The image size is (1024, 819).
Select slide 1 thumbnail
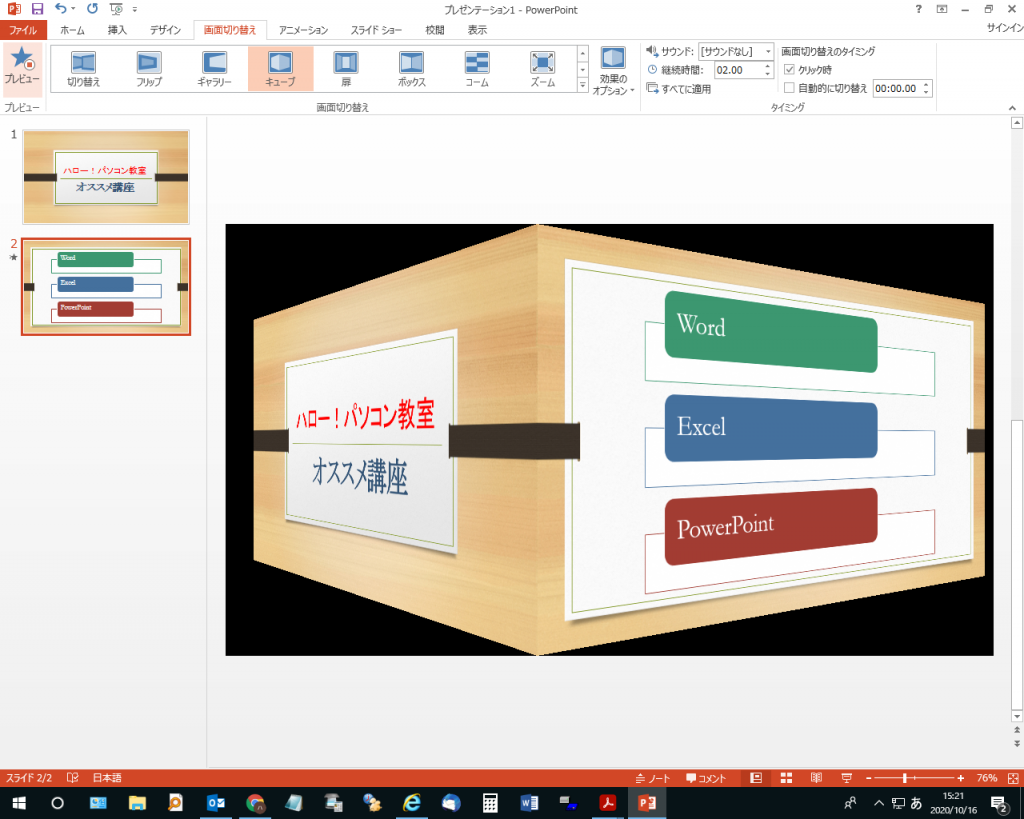tap(106, 177)
